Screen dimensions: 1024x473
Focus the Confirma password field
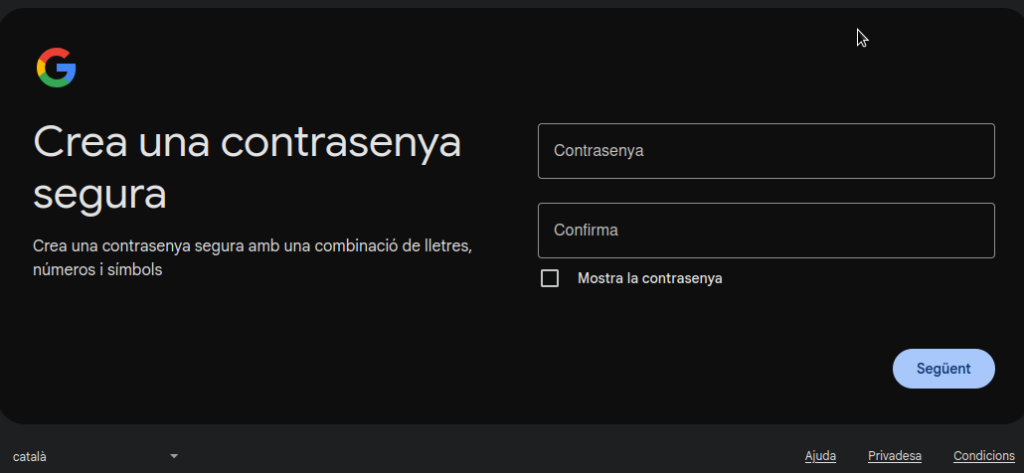tap(765, 230)
